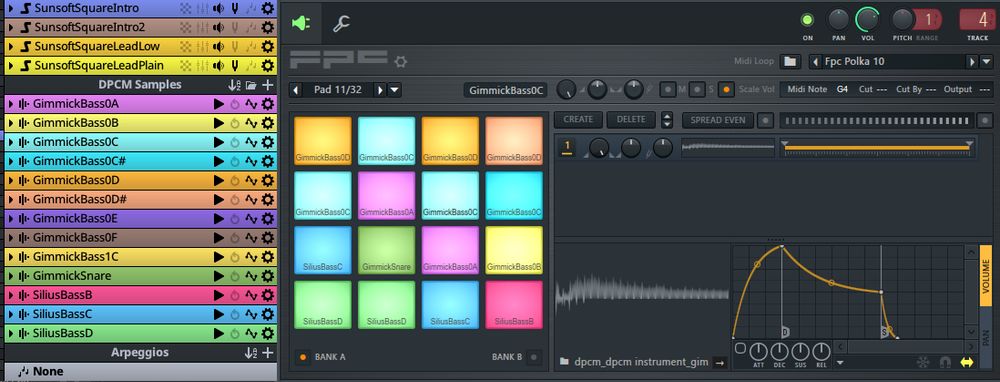Open FPC gear options icon

[400, 62]
